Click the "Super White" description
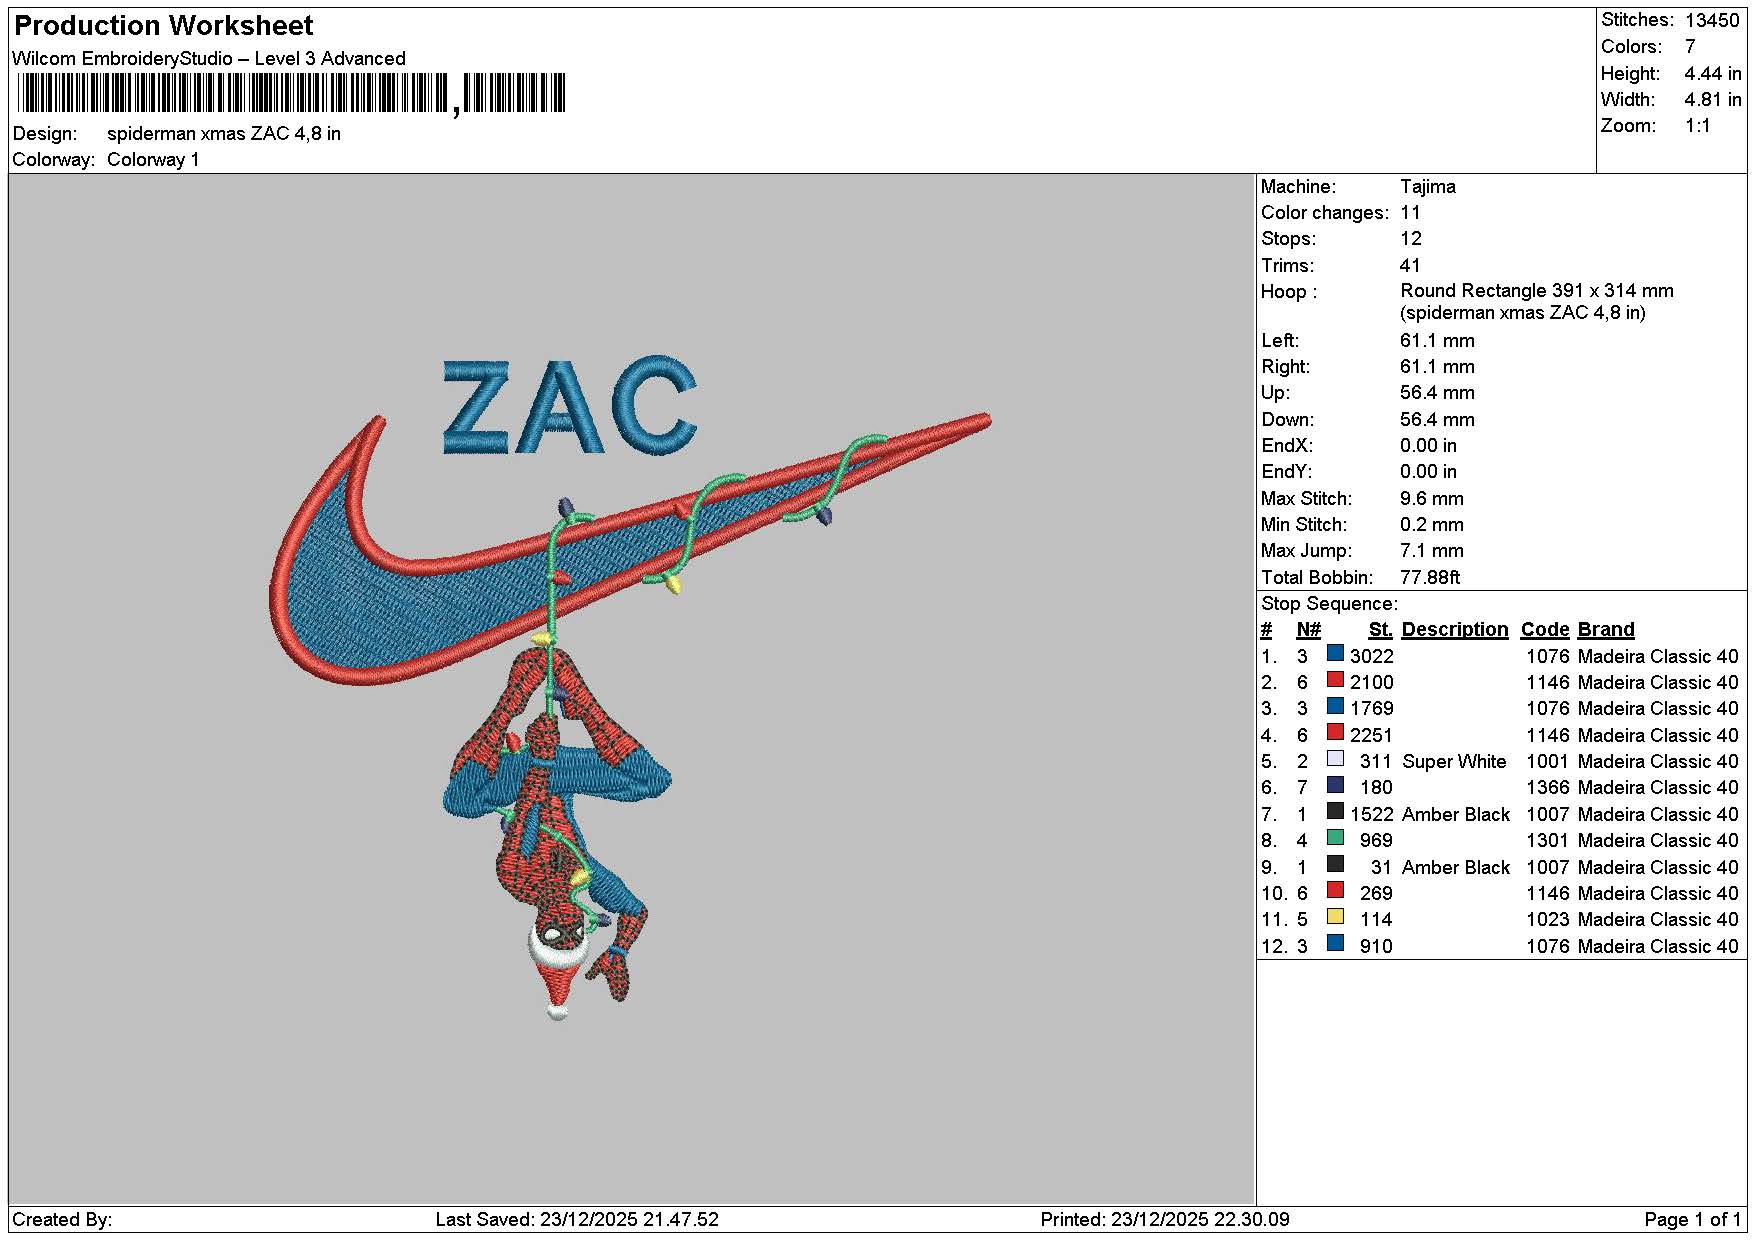Image resolution: width=1755 pixels, height=1240 pixels. click(1454, 762)
